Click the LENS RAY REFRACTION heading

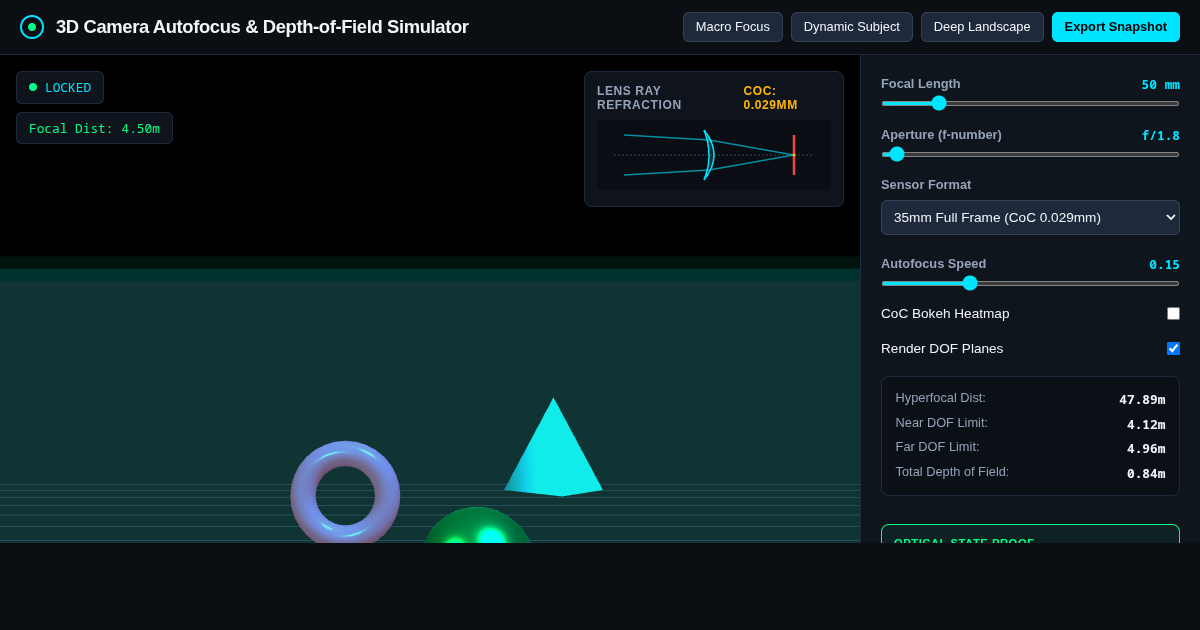pyautogui.click(x=639, y=98)
